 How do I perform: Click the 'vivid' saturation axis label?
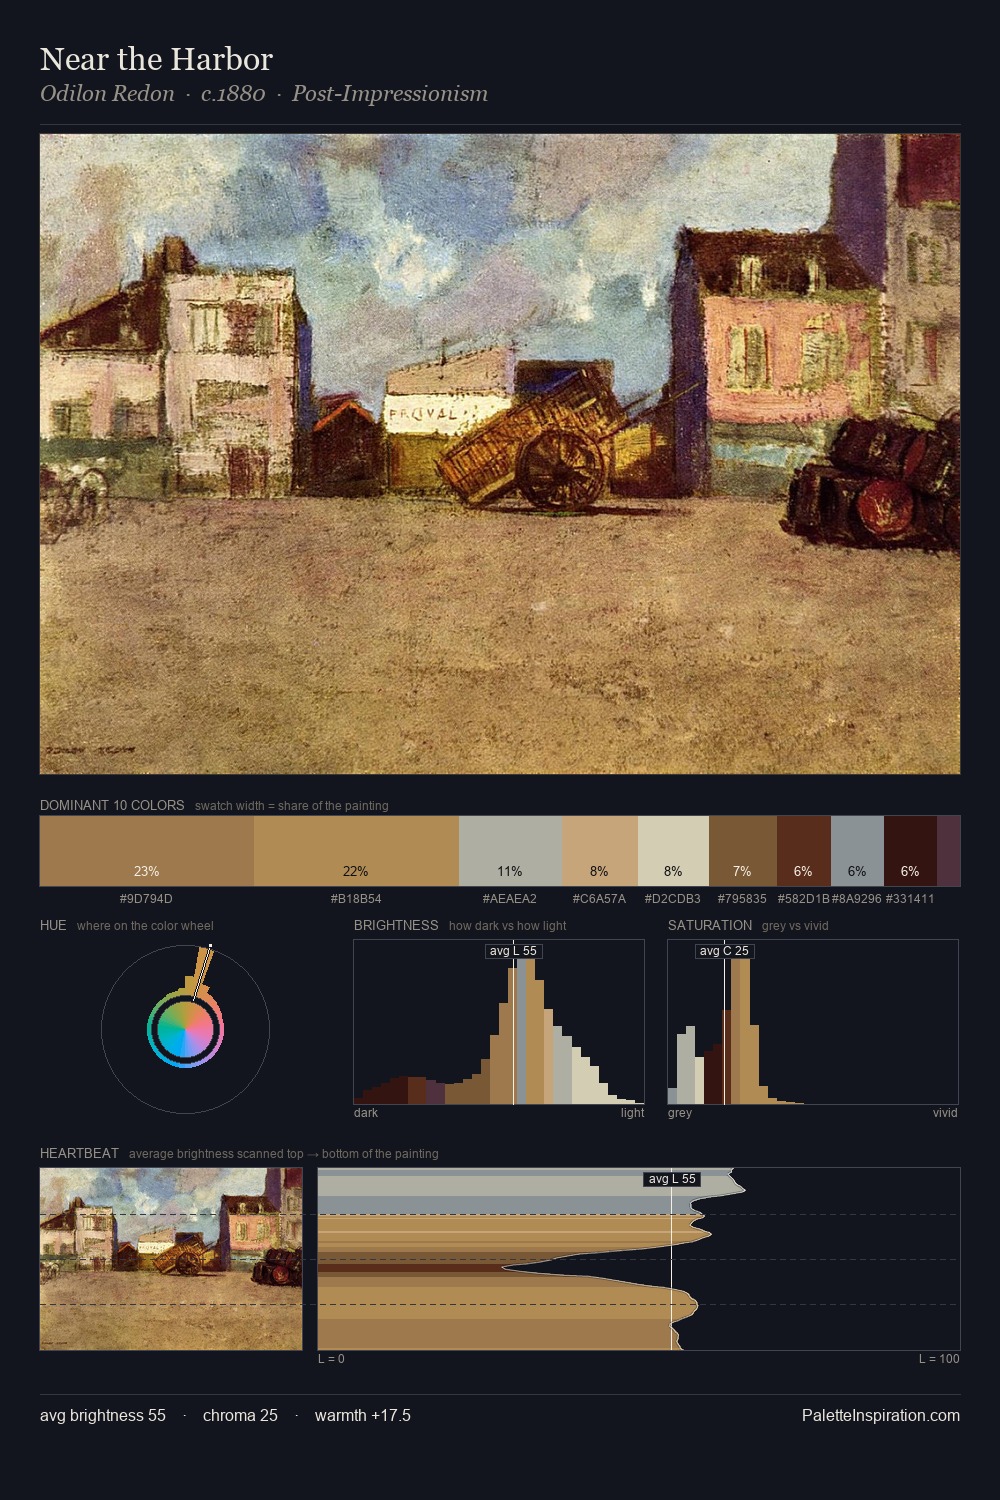pos(945,1113)
